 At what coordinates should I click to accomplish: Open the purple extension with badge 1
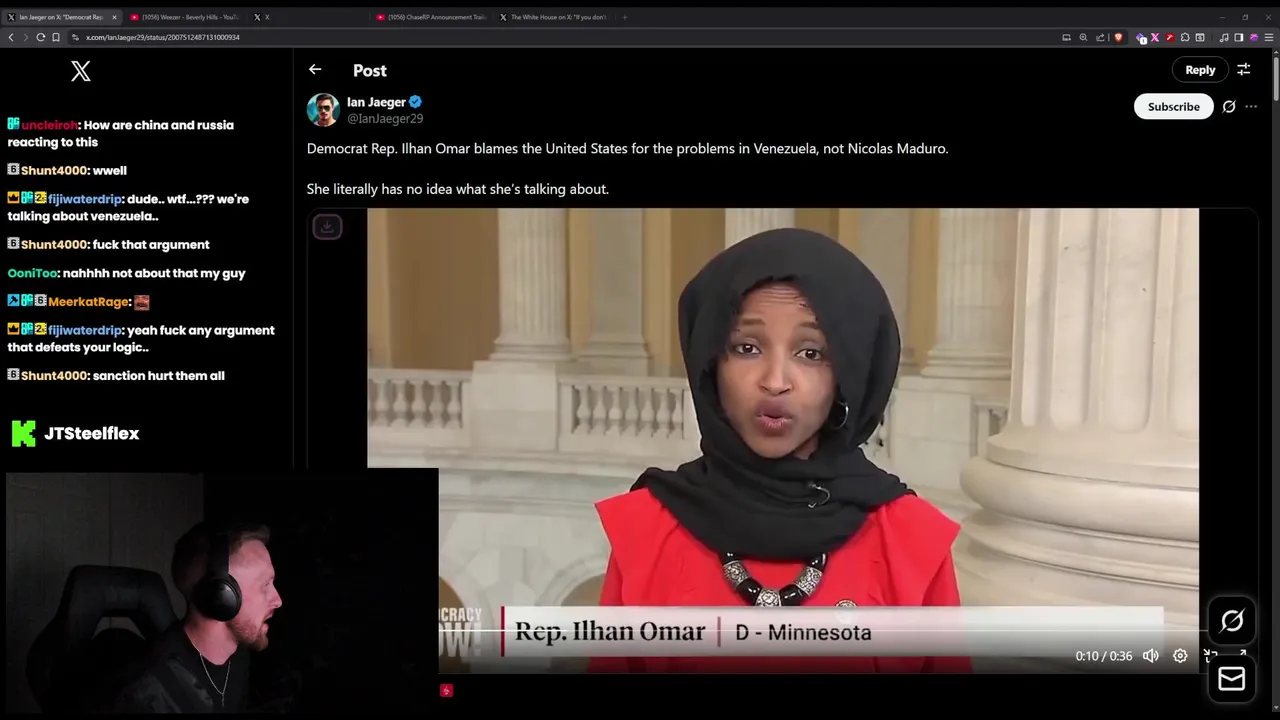pos(1140,38)
